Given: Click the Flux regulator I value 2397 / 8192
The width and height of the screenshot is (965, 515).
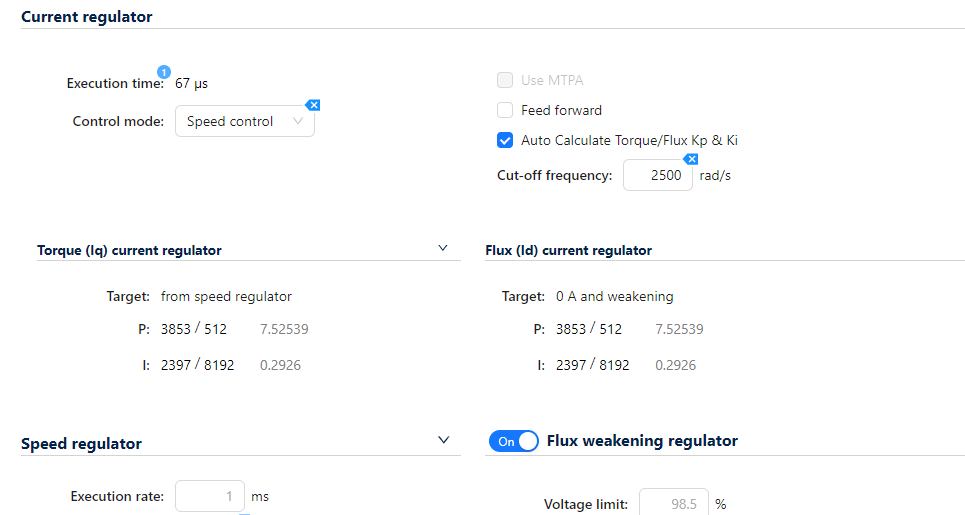Looking at the screenshot, I should (x=593, y=365).
